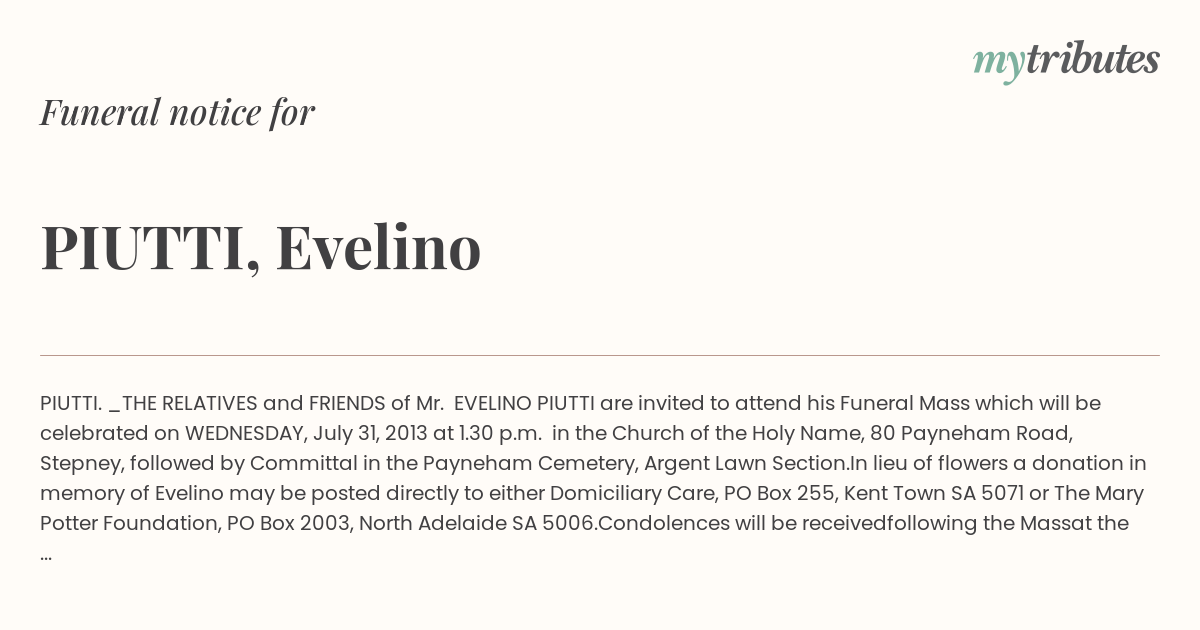Click the words "Funeral Mass" in the notice
Viewport: 1200px width, 630px height.
click(903, 403)
